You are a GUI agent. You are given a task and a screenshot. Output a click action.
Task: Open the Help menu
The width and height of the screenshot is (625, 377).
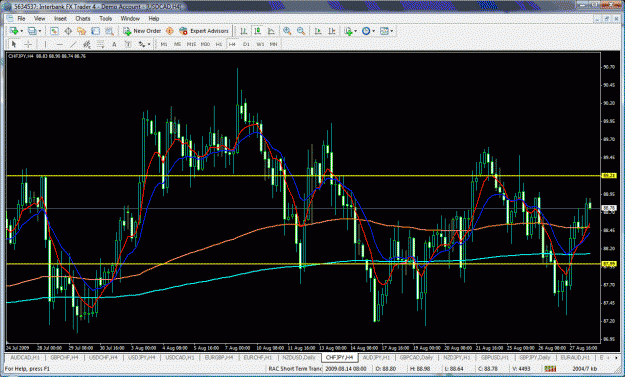pos(153,18)
